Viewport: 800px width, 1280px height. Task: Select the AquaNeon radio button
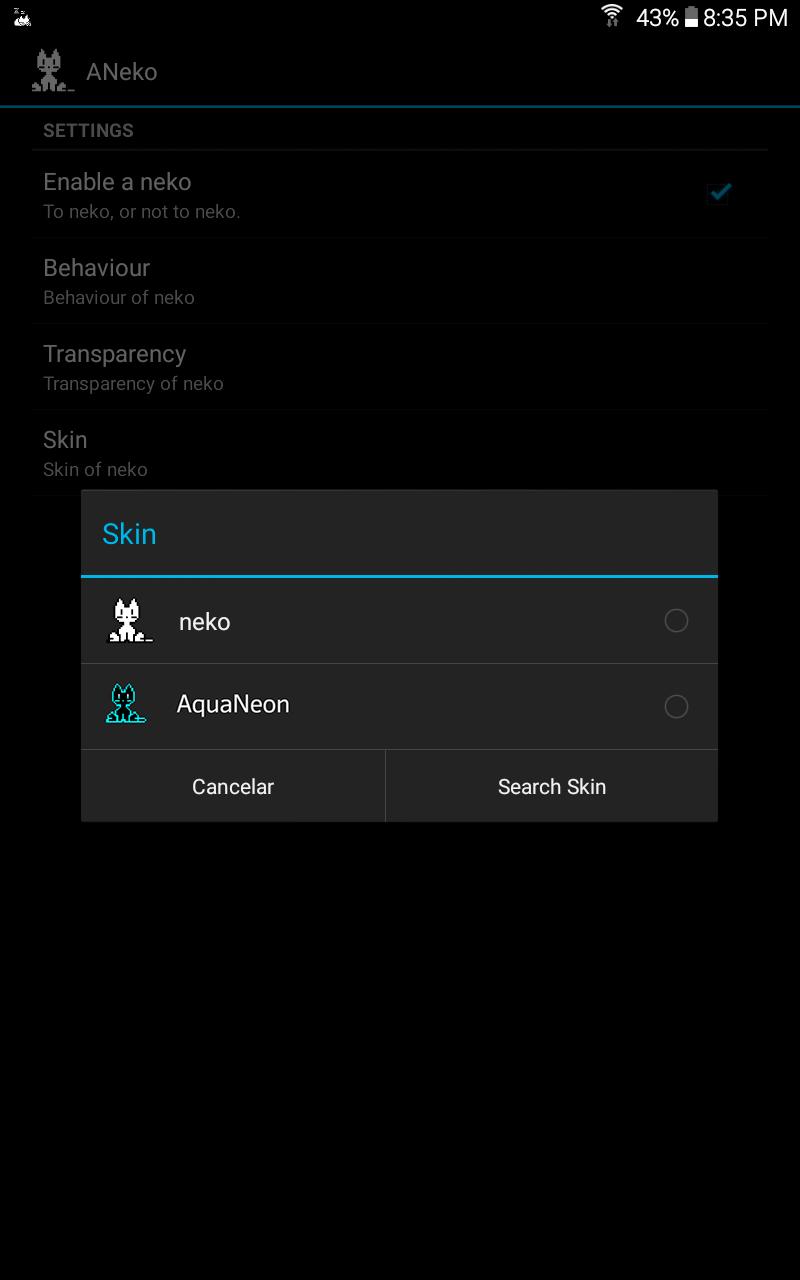(676, 707)
